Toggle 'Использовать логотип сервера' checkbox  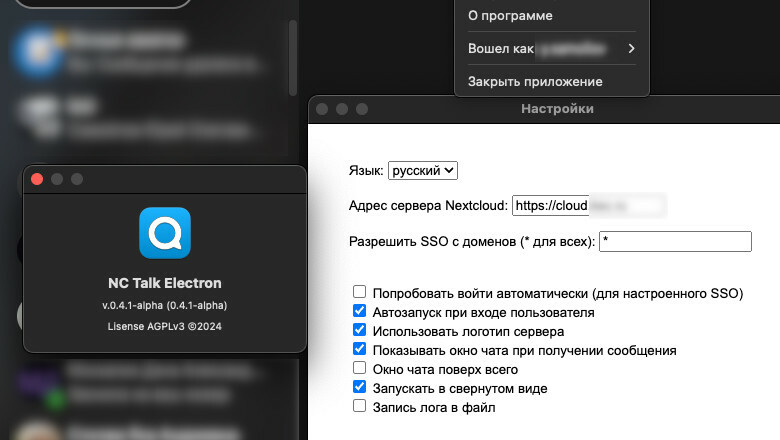point(359,330)
